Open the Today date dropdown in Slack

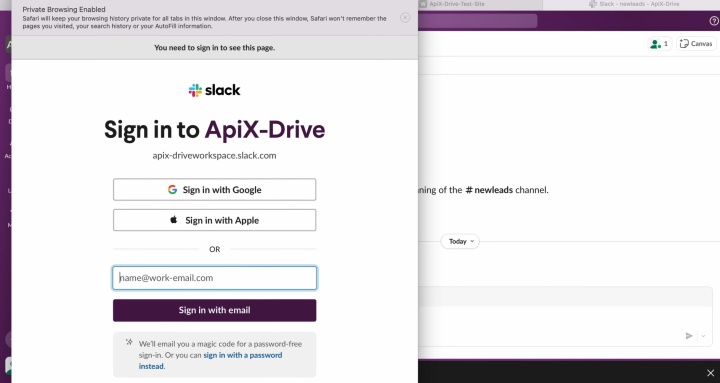461,242
